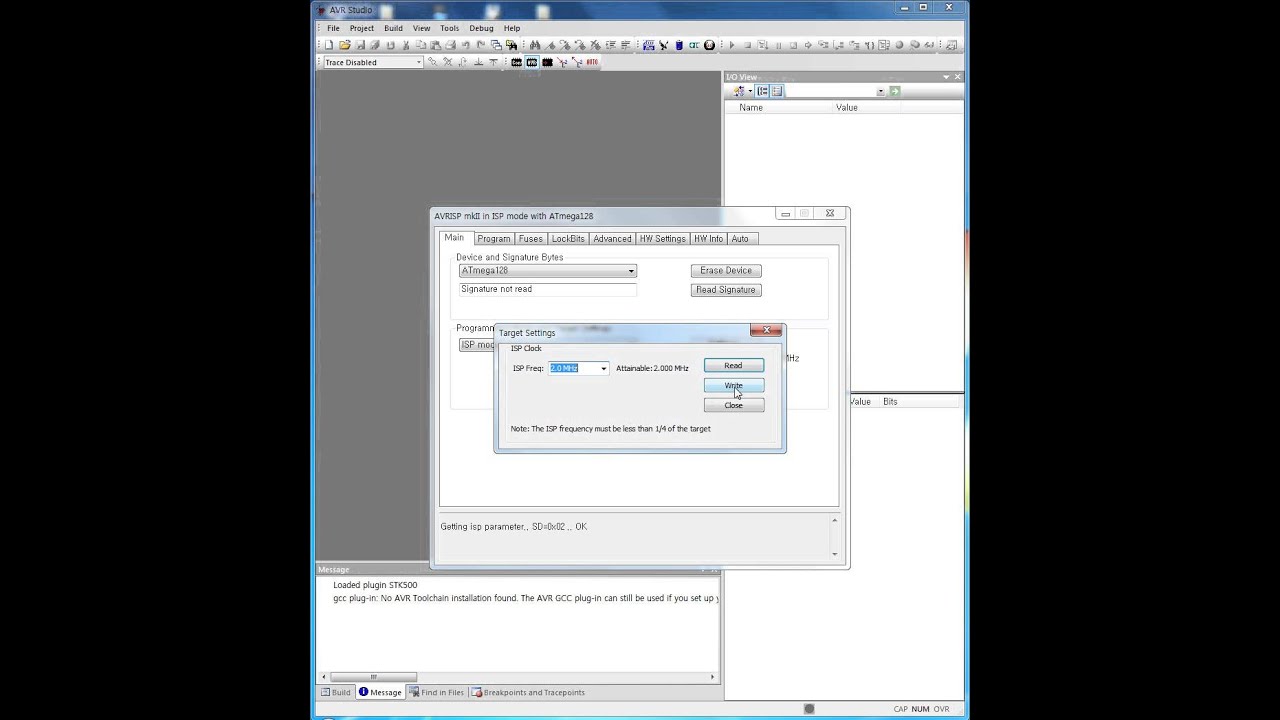
Task: Click the Paste clipboard icon
Action: tap(436, 45)
